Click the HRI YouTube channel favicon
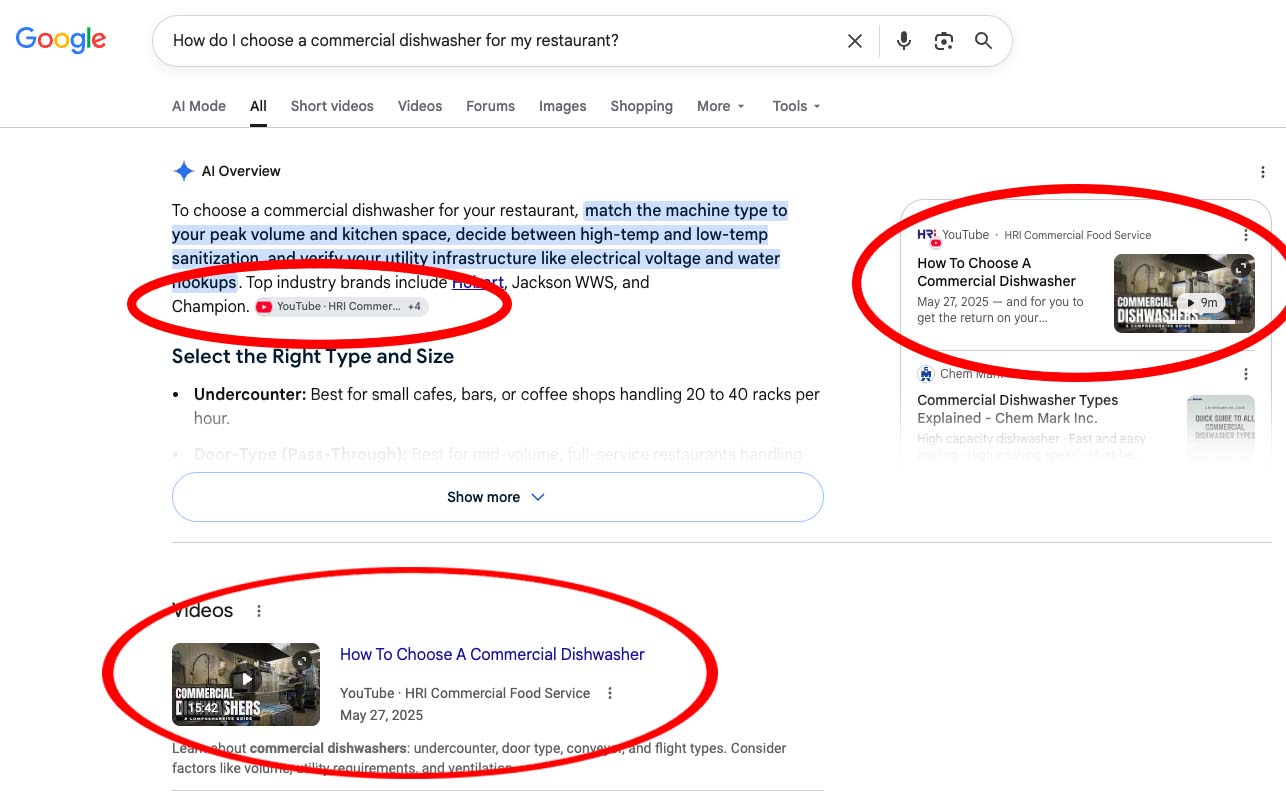 927,236
